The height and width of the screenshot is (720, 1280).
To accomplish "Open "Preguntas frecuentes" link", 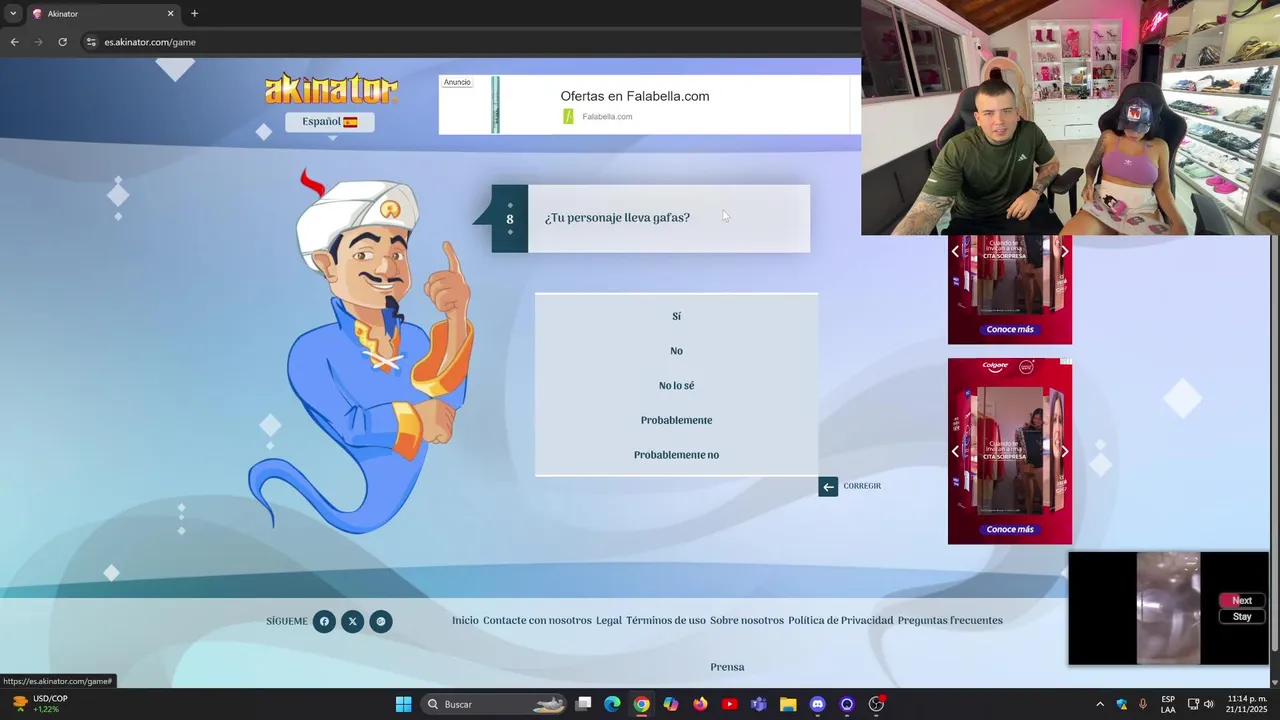I will pos(950,620).
